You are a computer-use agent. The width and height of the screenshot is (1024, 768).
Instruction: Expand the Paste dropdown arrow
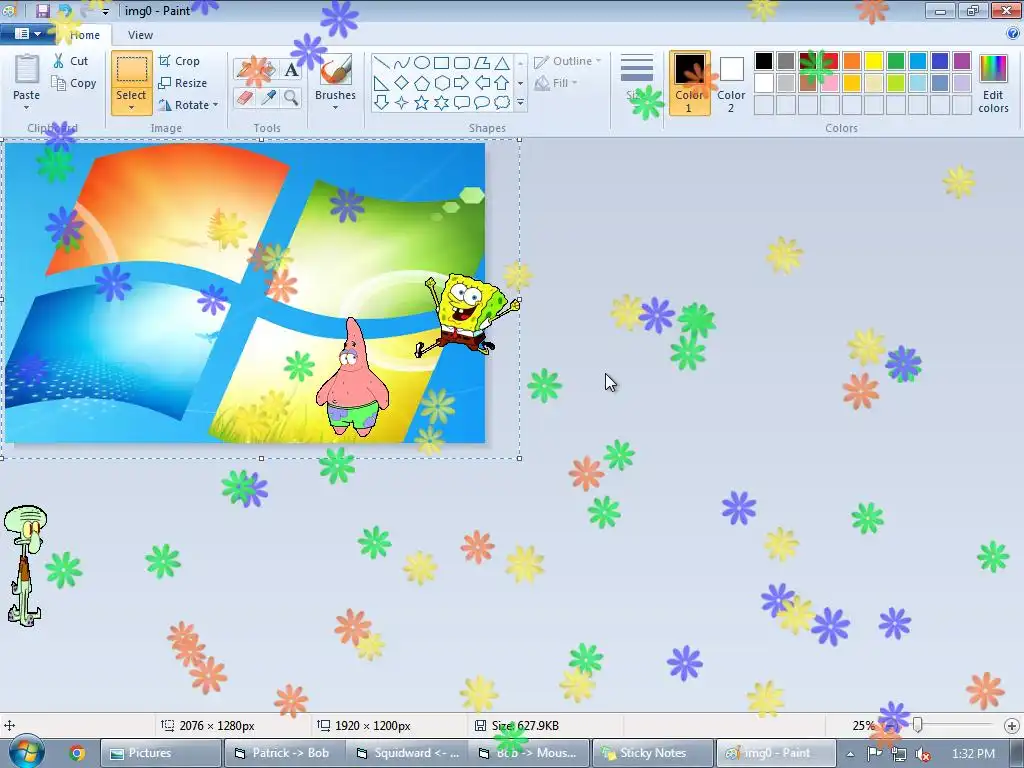tap(26, 107)
